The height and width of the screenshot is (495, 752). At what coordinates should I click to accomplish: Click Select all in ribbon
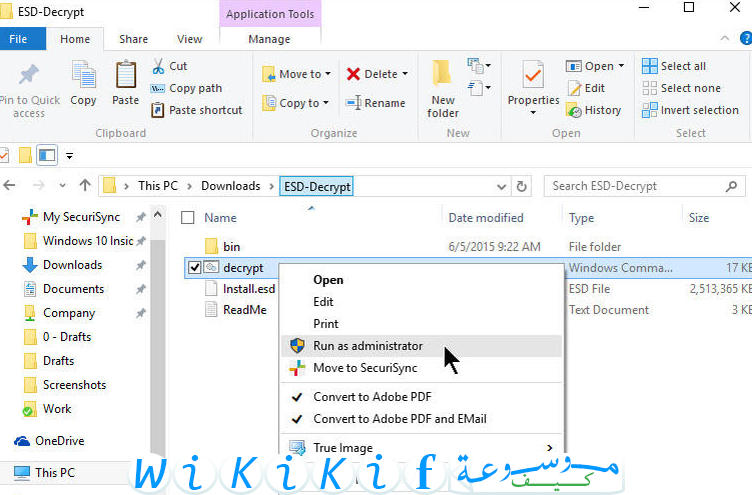coord(674,66)
